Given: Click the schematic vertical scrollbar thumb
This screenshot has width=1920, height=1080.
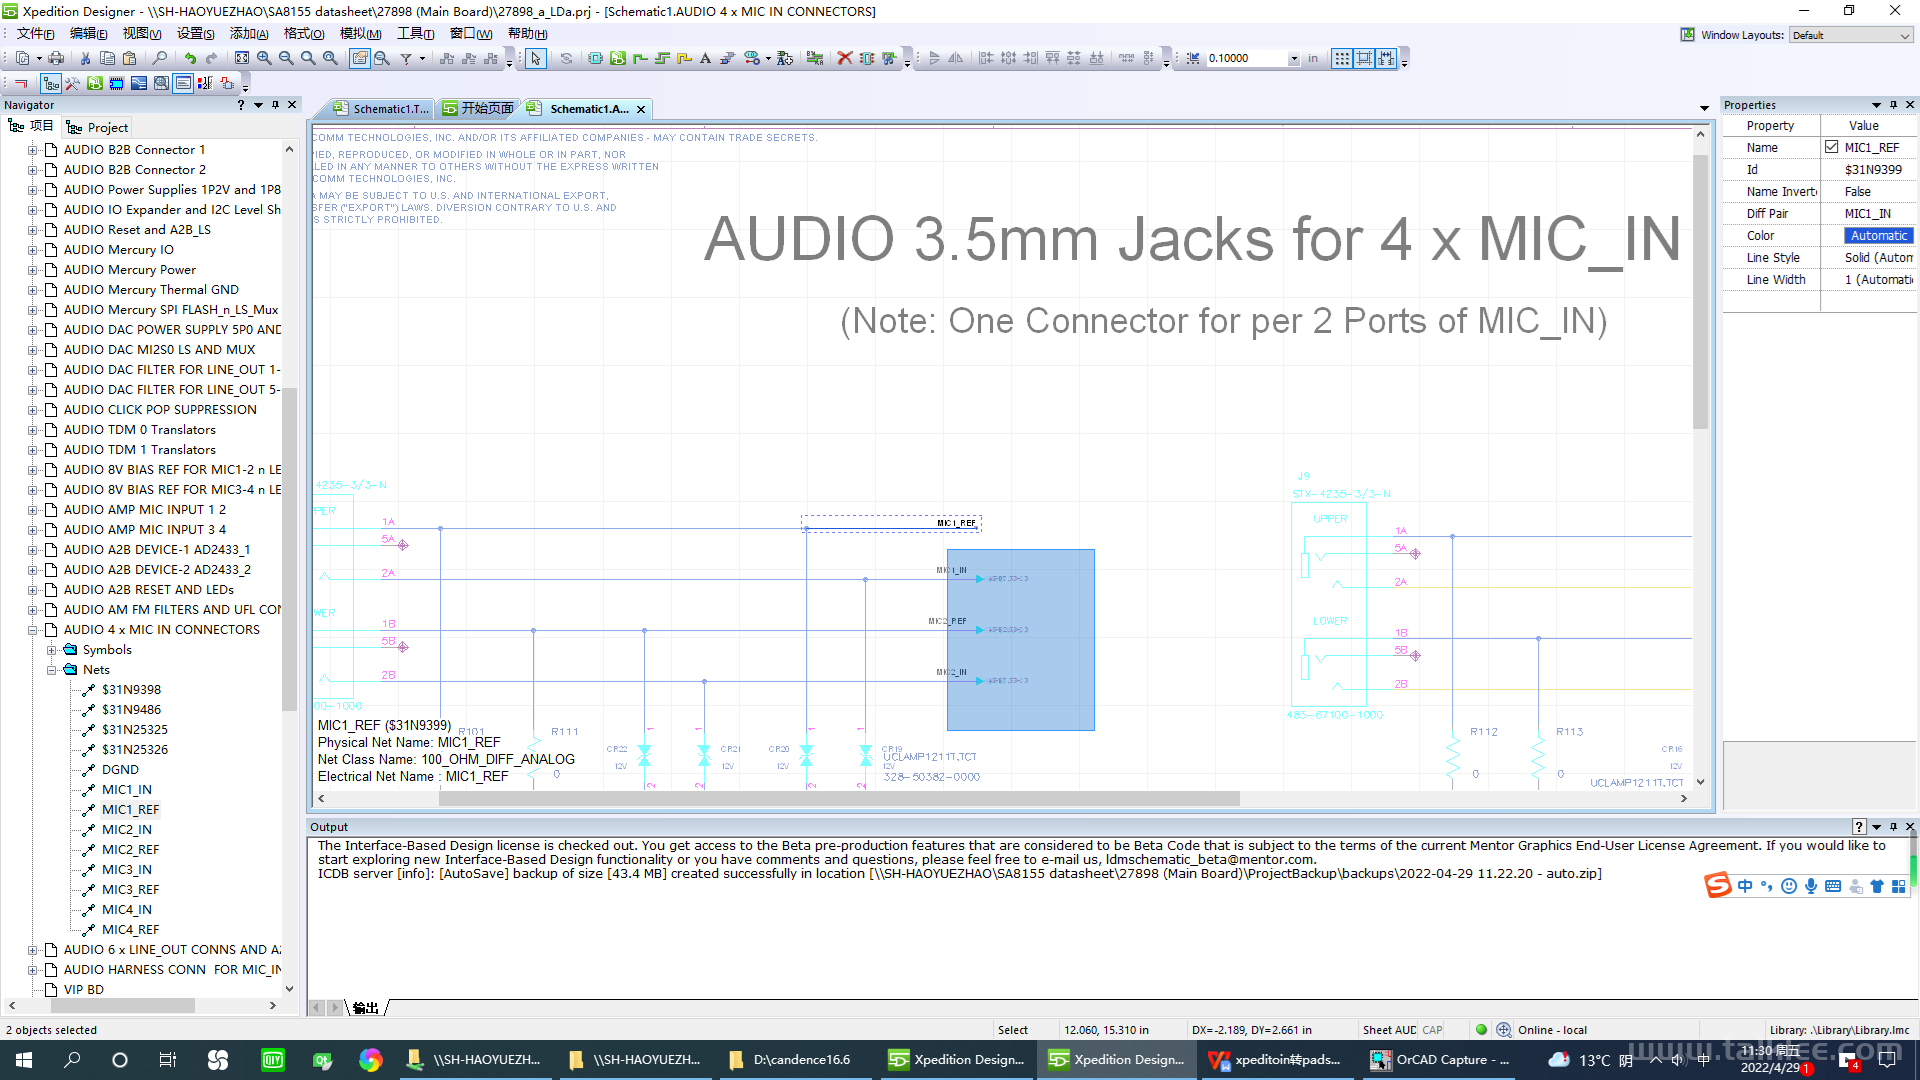Looking at the screenshot, I should click(x=1700, y=292).
